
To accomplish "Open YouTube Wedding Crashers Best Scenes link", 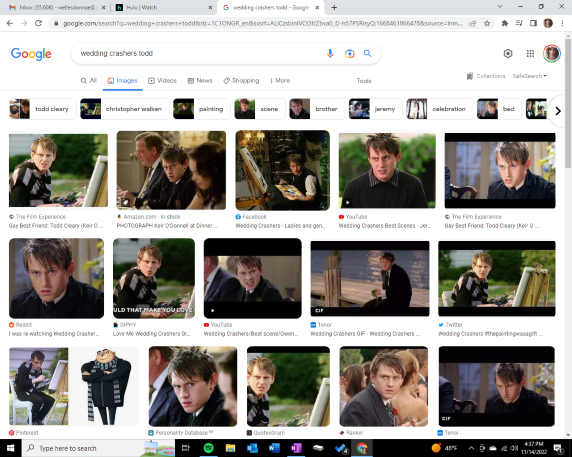I will click(385, 226).
